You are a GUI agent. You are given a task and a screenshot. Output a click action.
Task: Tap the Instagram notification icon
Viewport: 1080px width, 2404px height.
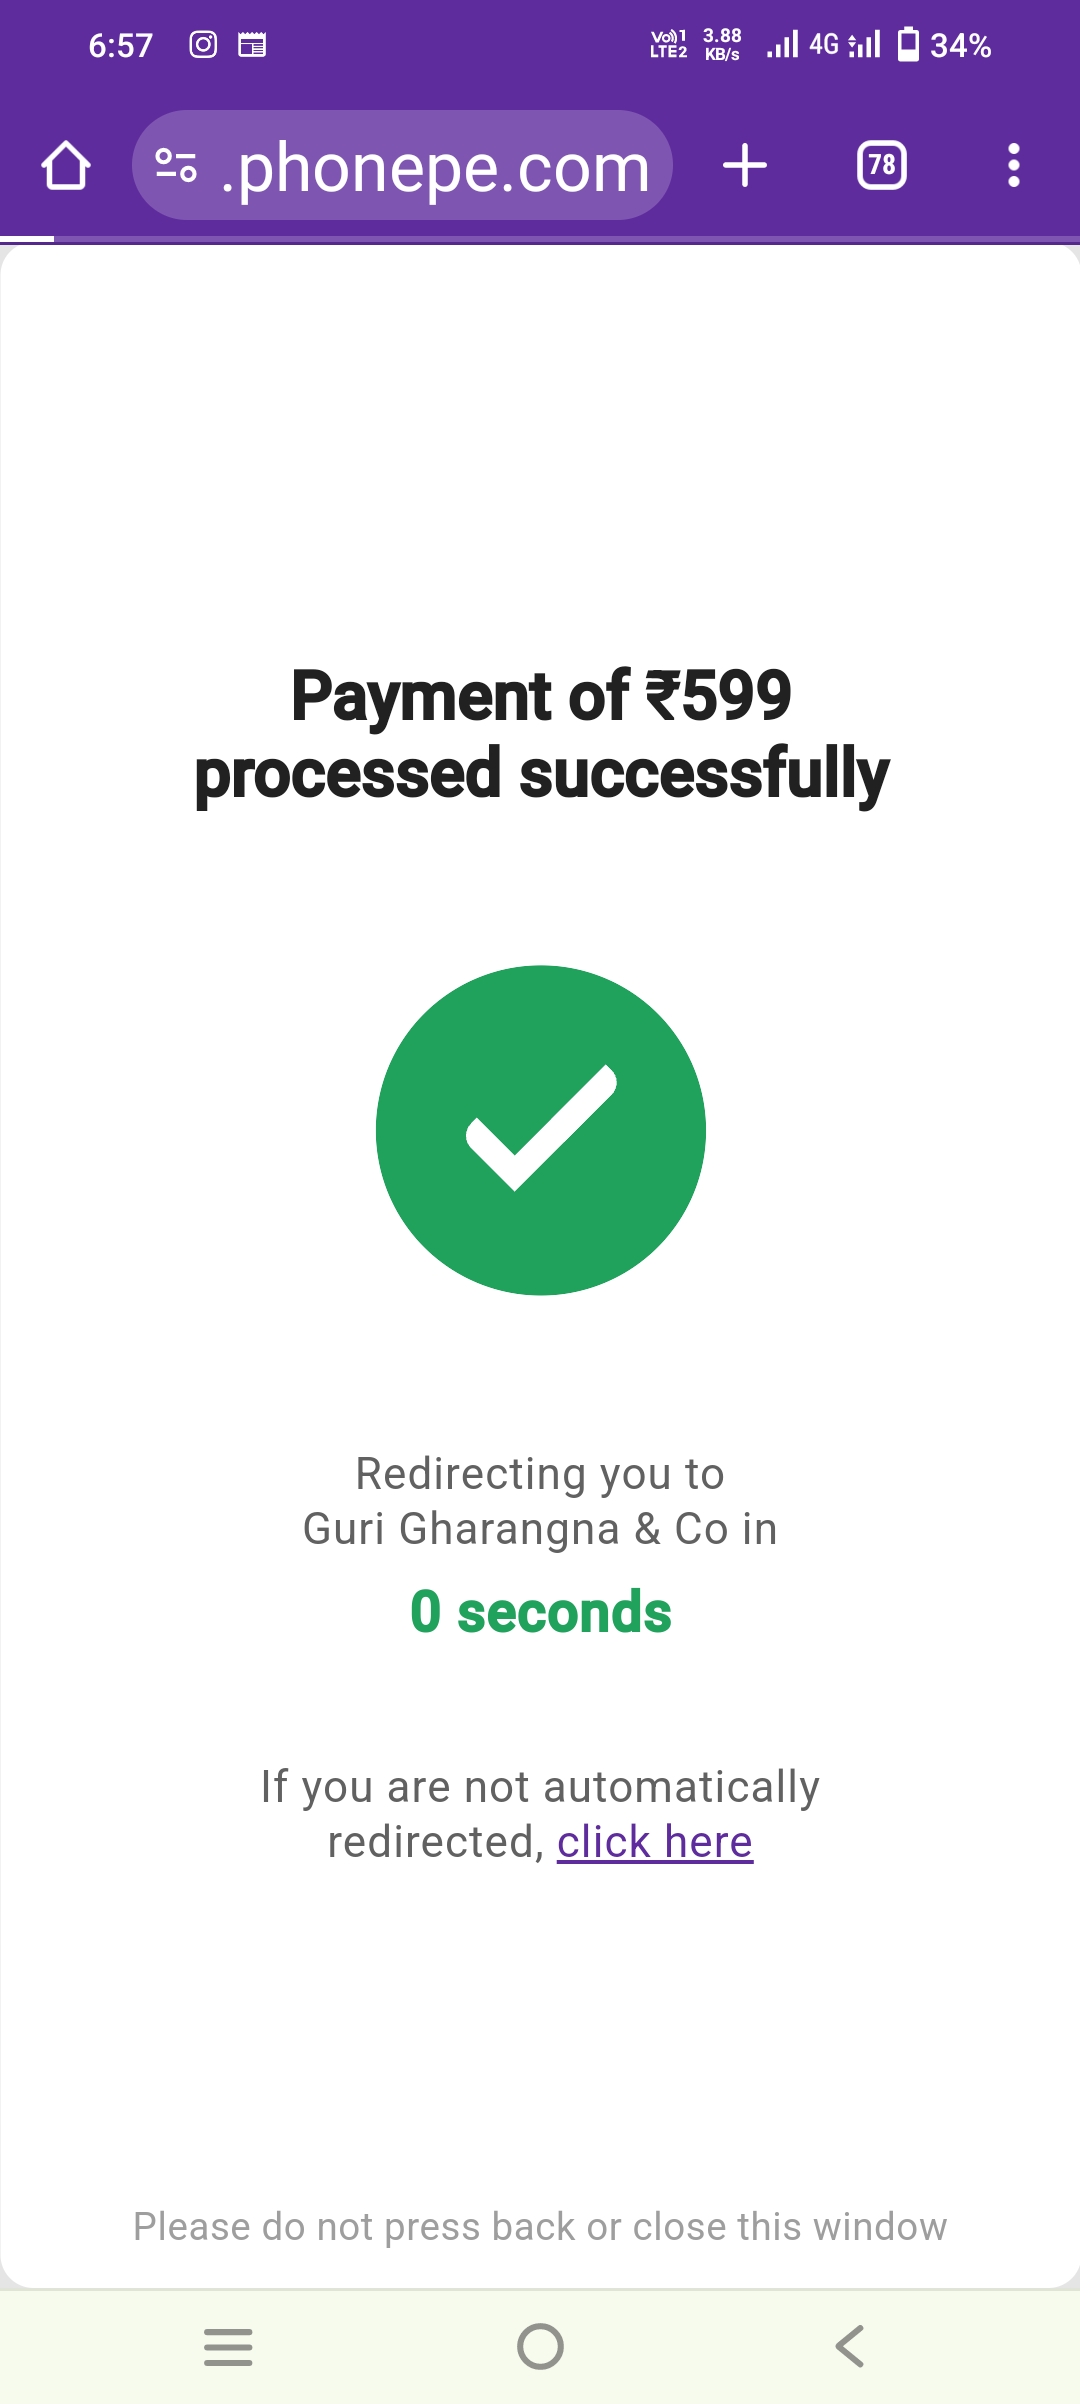point(203,45)
